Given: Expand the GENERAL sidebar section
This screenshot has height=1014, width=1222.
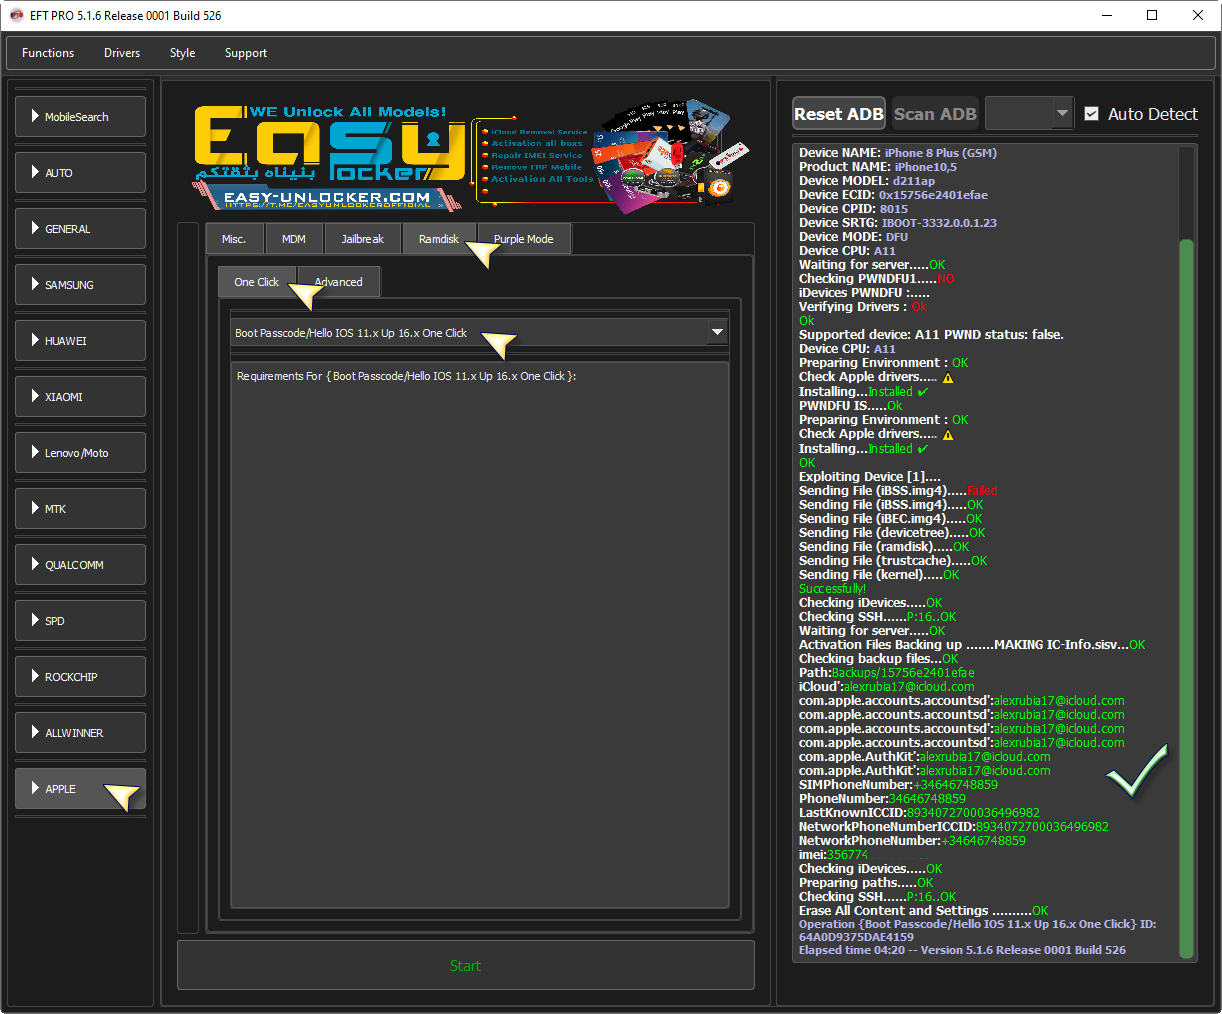Looking at the screenshot, I should pos(81,229).
